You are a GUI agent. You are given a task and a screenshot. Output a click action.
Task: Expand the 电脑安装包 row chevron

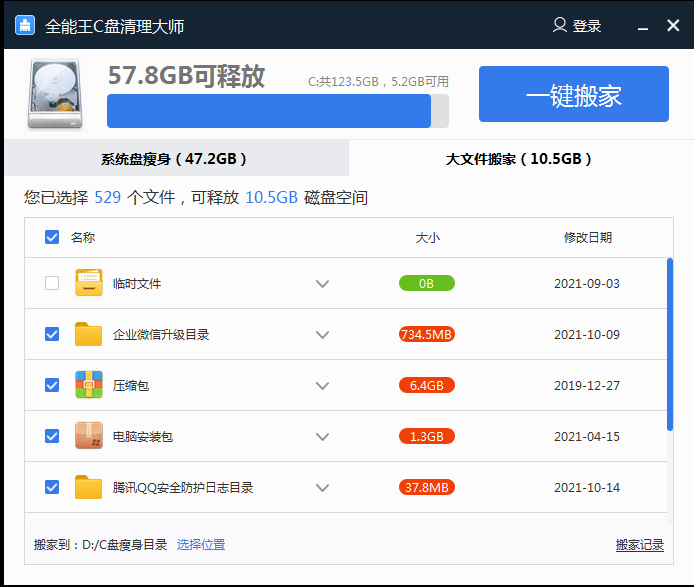pyautogui.click(x=322, y=436)
